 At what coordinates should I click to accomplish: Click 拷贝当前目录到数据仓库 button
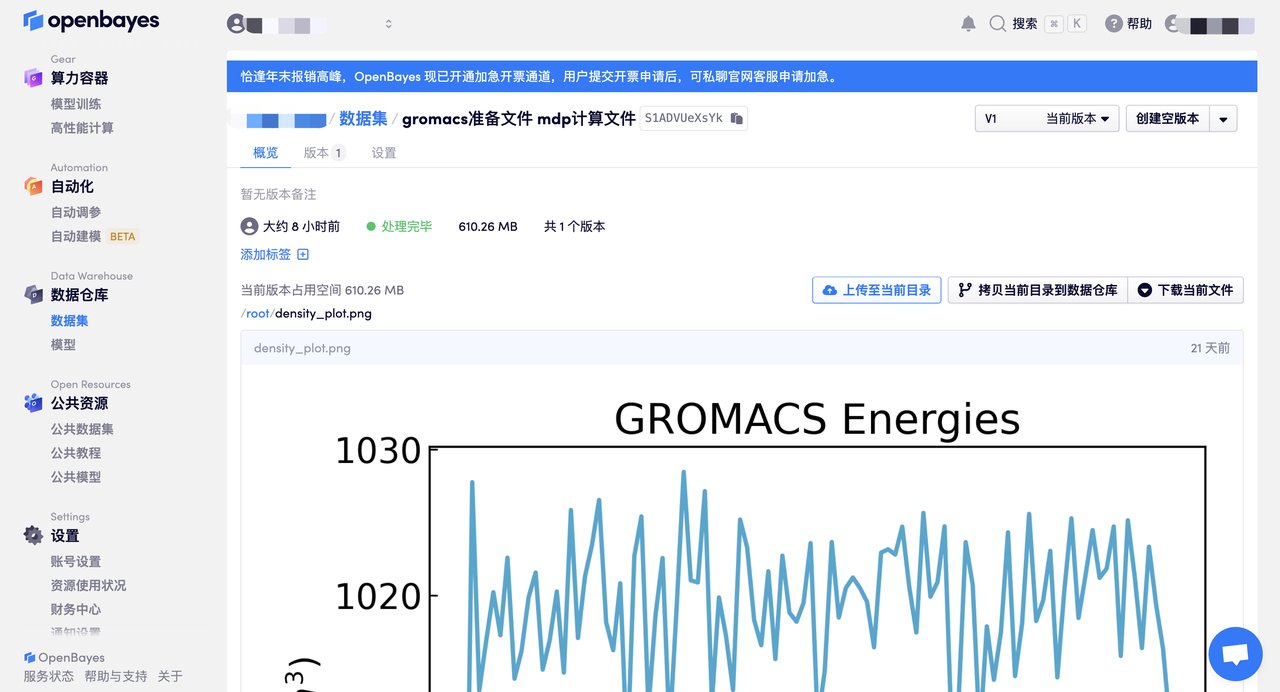point(1037,290)
